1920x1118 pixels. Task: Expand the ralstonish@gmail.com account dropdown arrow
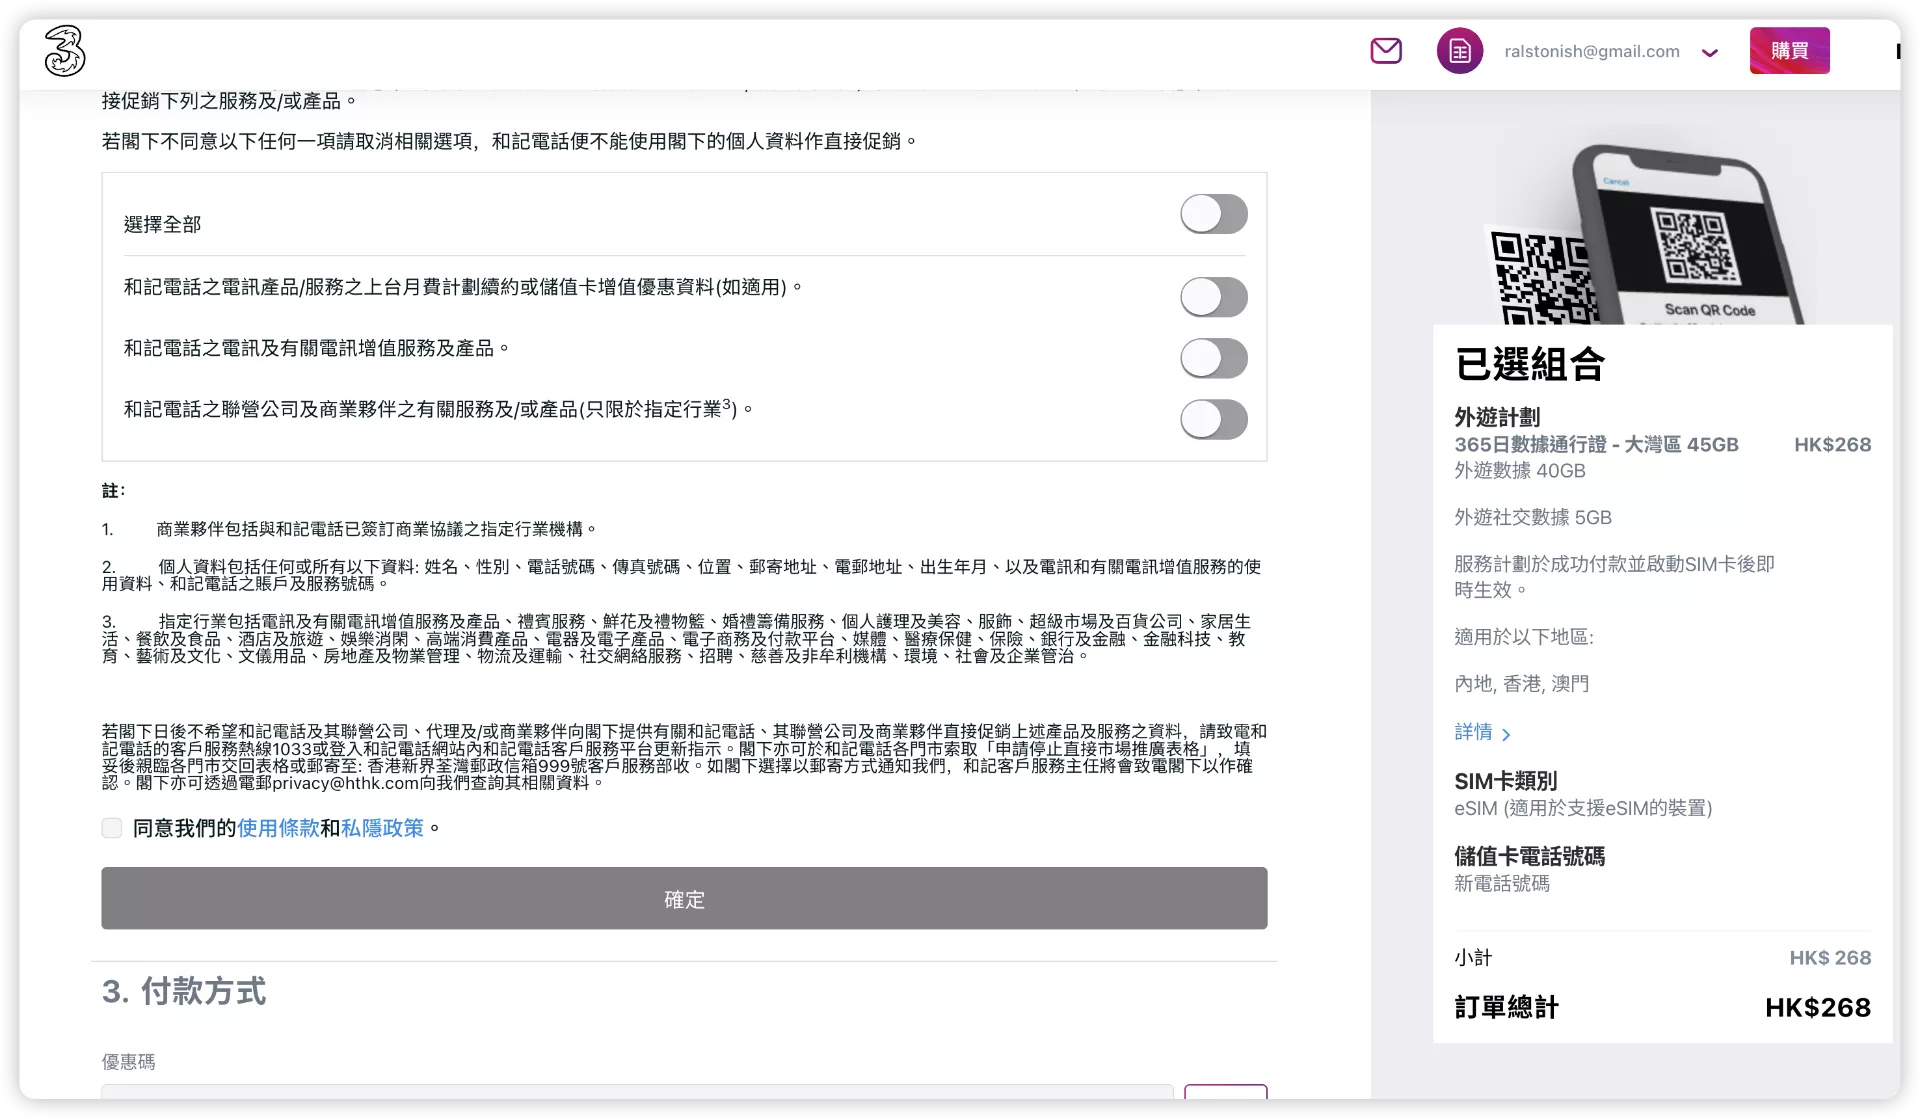tap(1710, 53)
